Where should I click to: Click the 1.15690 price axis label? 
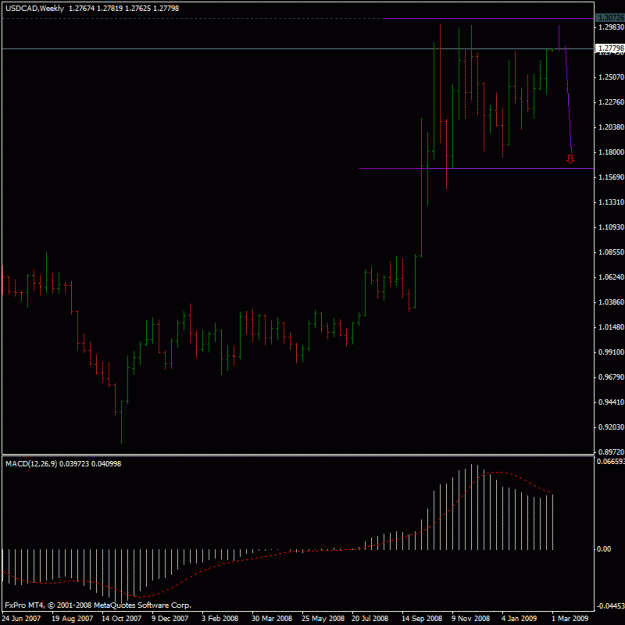[611, 177]
